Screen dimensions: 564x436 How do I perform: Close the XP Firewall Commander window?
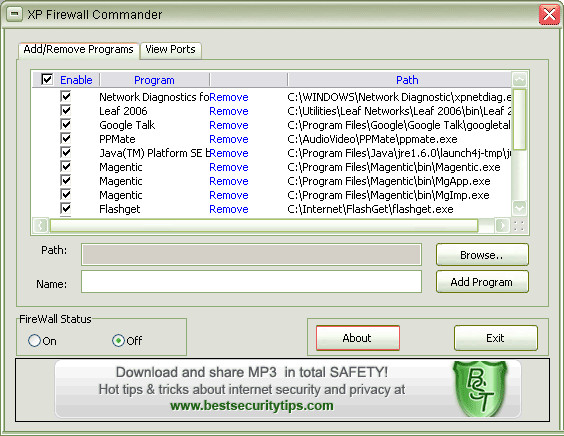(549, 15)
